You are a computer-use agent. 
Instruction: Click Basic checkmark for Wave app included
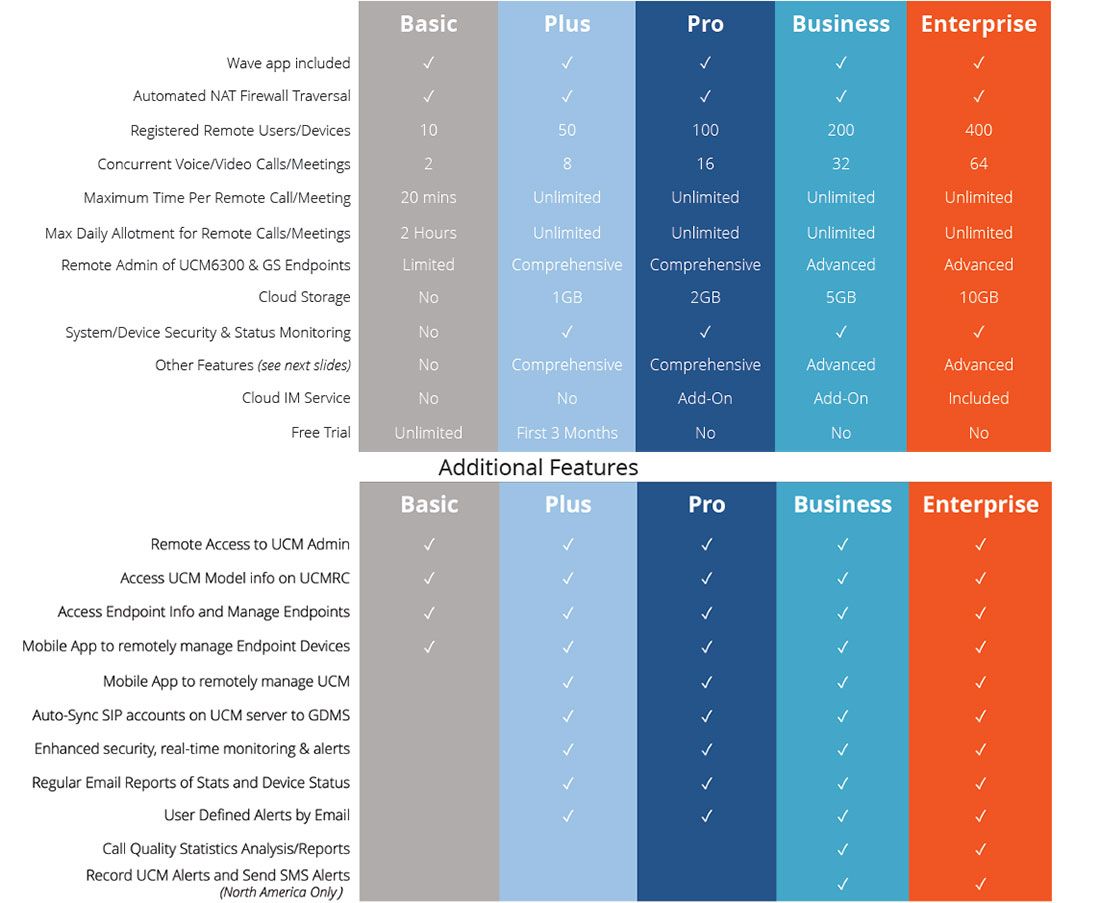tap(428, 63)
